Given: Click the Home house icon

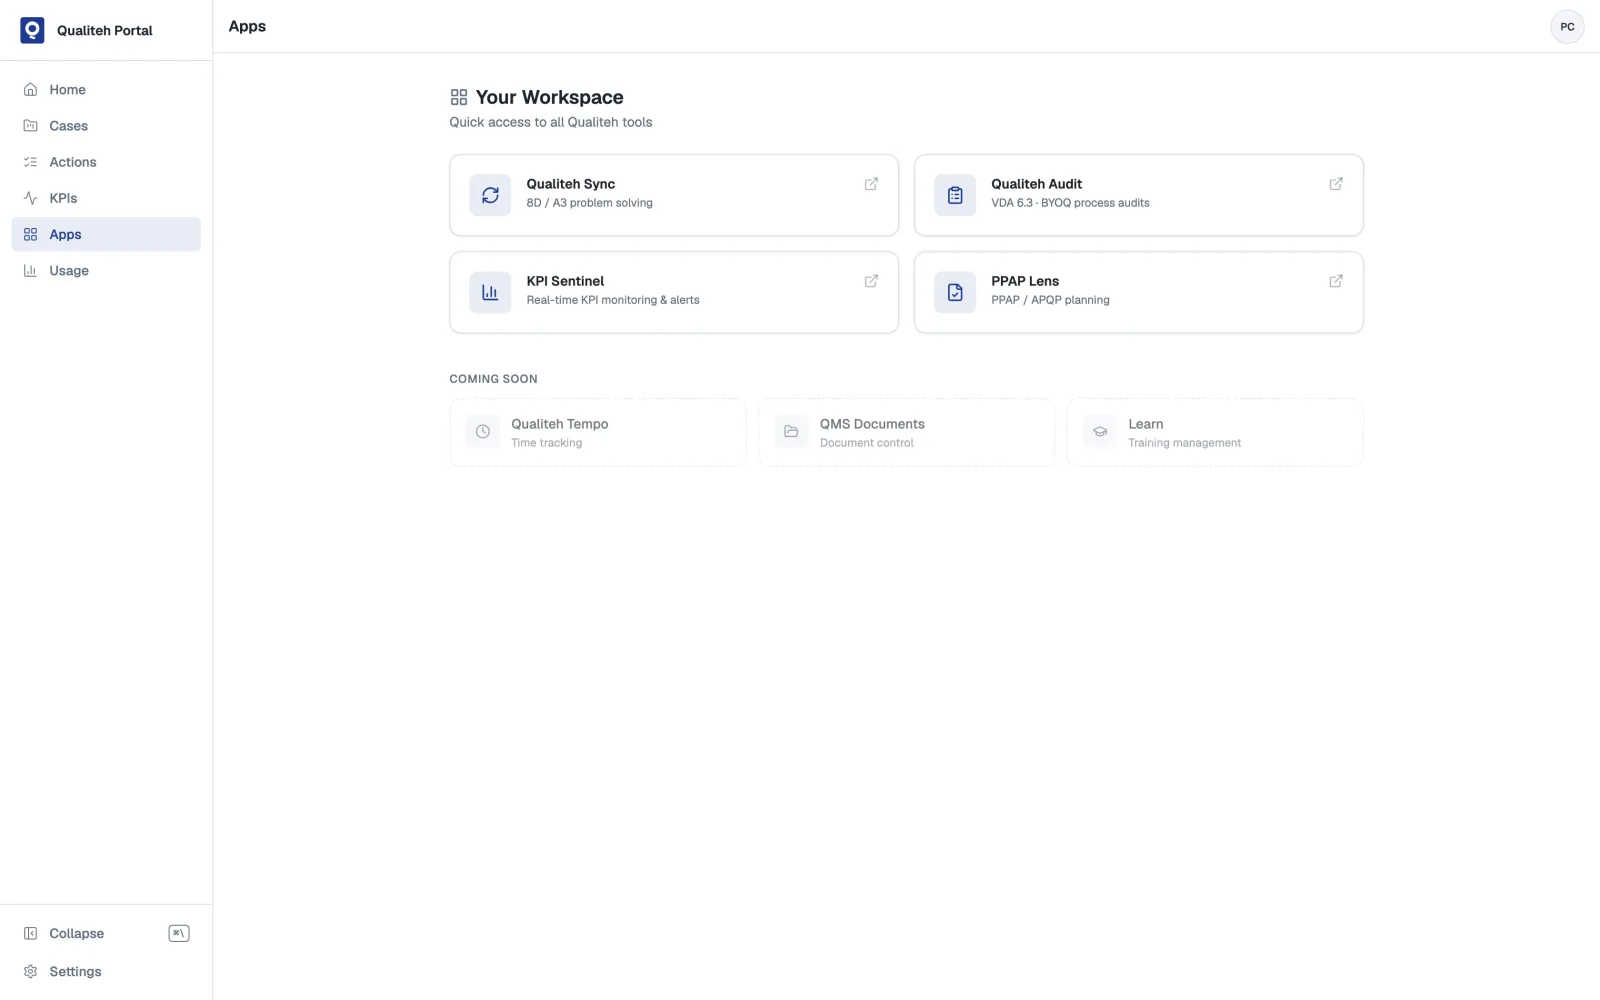Looking at the screenshot, I should coord(30,90).
